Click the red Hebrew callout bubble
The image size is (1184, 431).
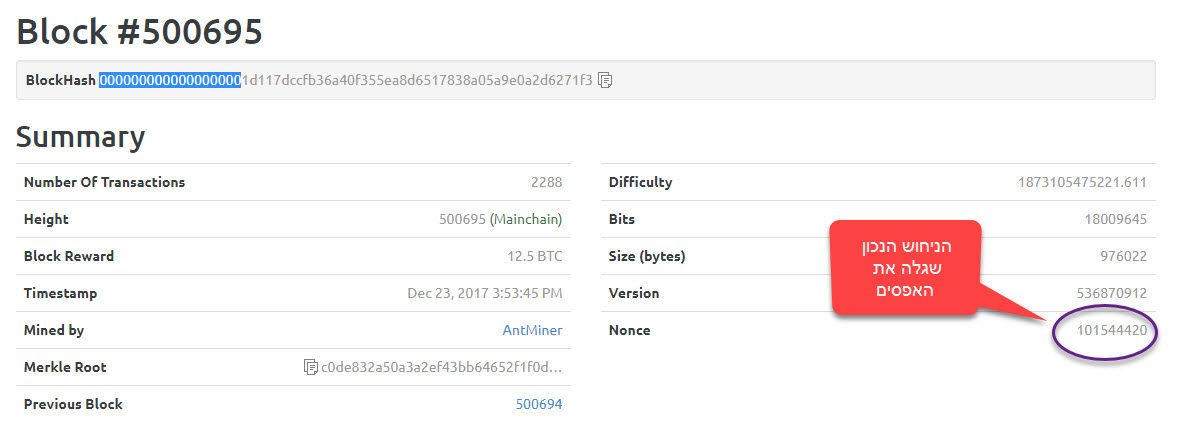(x=906, y=267)
